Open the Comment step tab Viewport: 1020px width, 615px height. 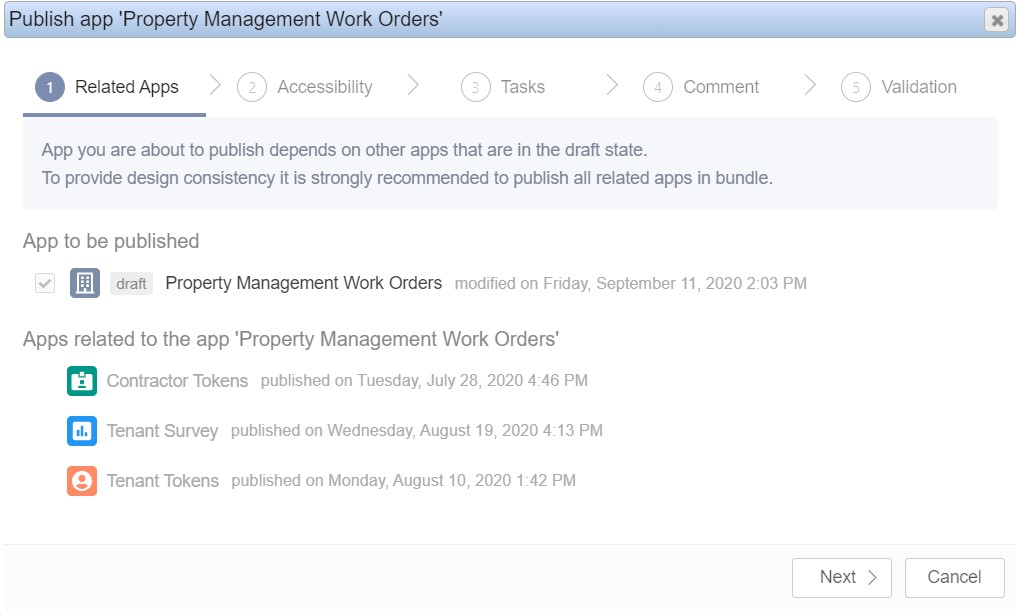[x=721, y=87]
